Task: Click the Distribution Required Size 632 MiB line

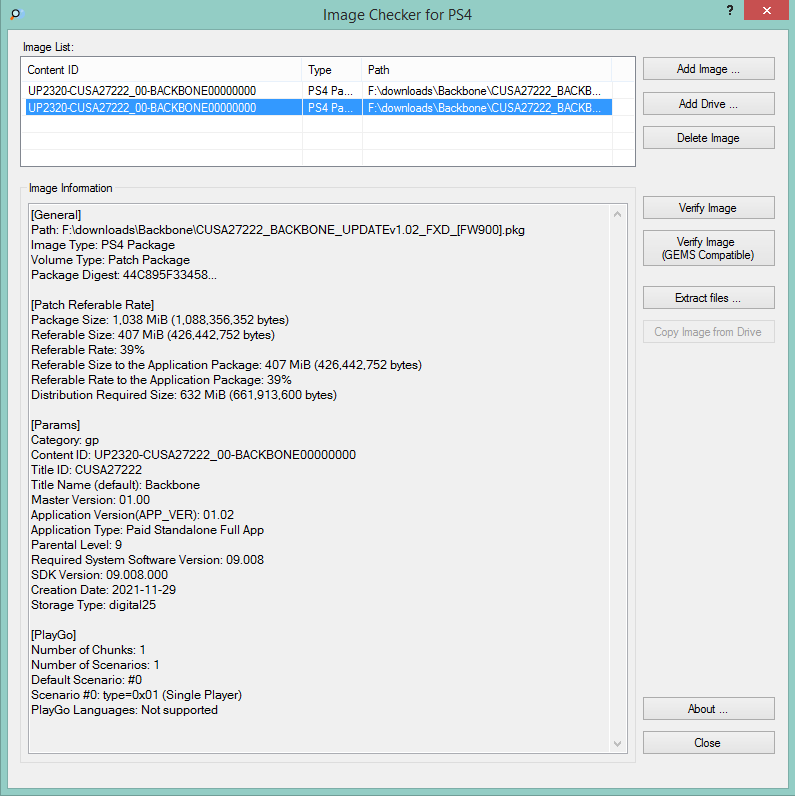Action: (184, 395)
